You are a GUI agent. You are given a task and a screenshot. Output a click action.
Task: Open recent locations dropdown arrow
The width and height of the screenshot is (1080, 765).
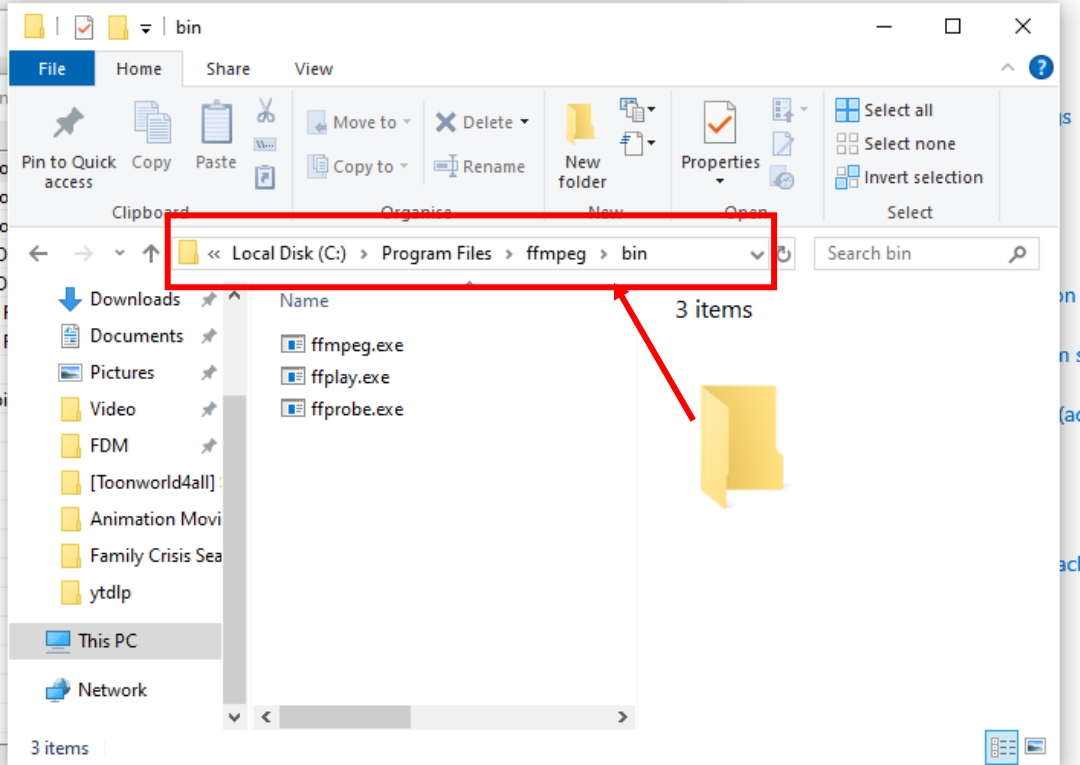pyautogui.click(x=120, y=254)
